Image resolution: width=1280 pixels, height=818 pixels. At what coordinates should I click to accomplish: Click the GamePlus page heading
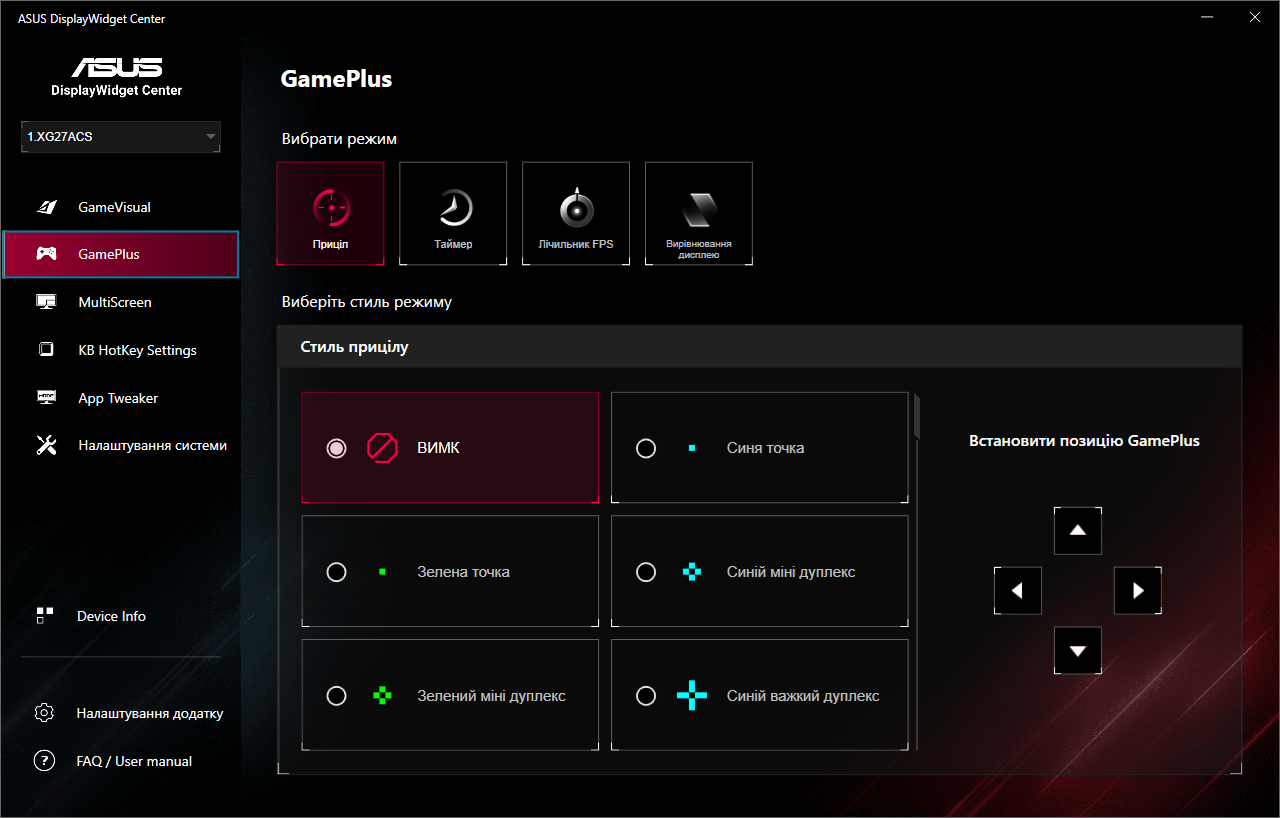pyautogui.click(x=336, y=79)
